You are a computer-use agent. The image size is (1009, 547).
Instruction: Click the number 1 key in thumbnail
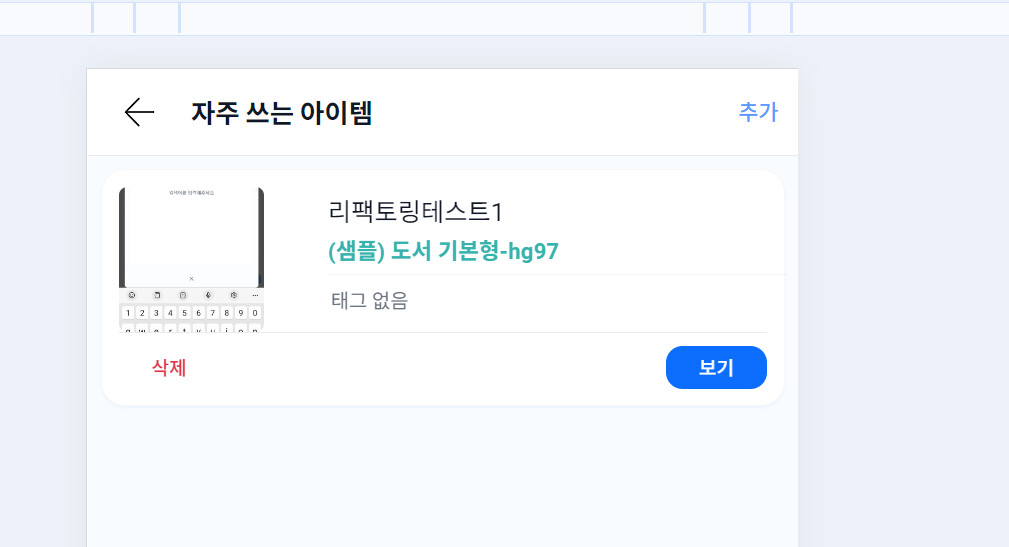[128, 313]
